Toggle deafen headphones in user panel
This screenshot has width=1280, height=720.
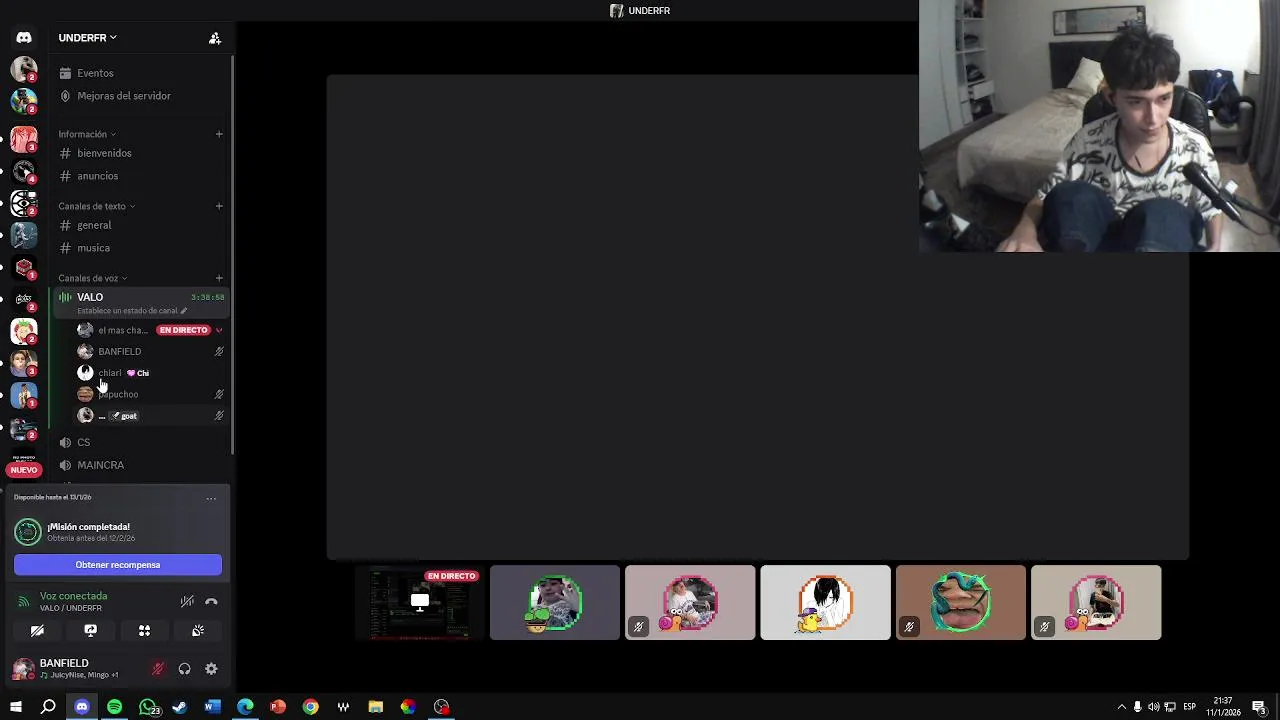click(184, 669)
